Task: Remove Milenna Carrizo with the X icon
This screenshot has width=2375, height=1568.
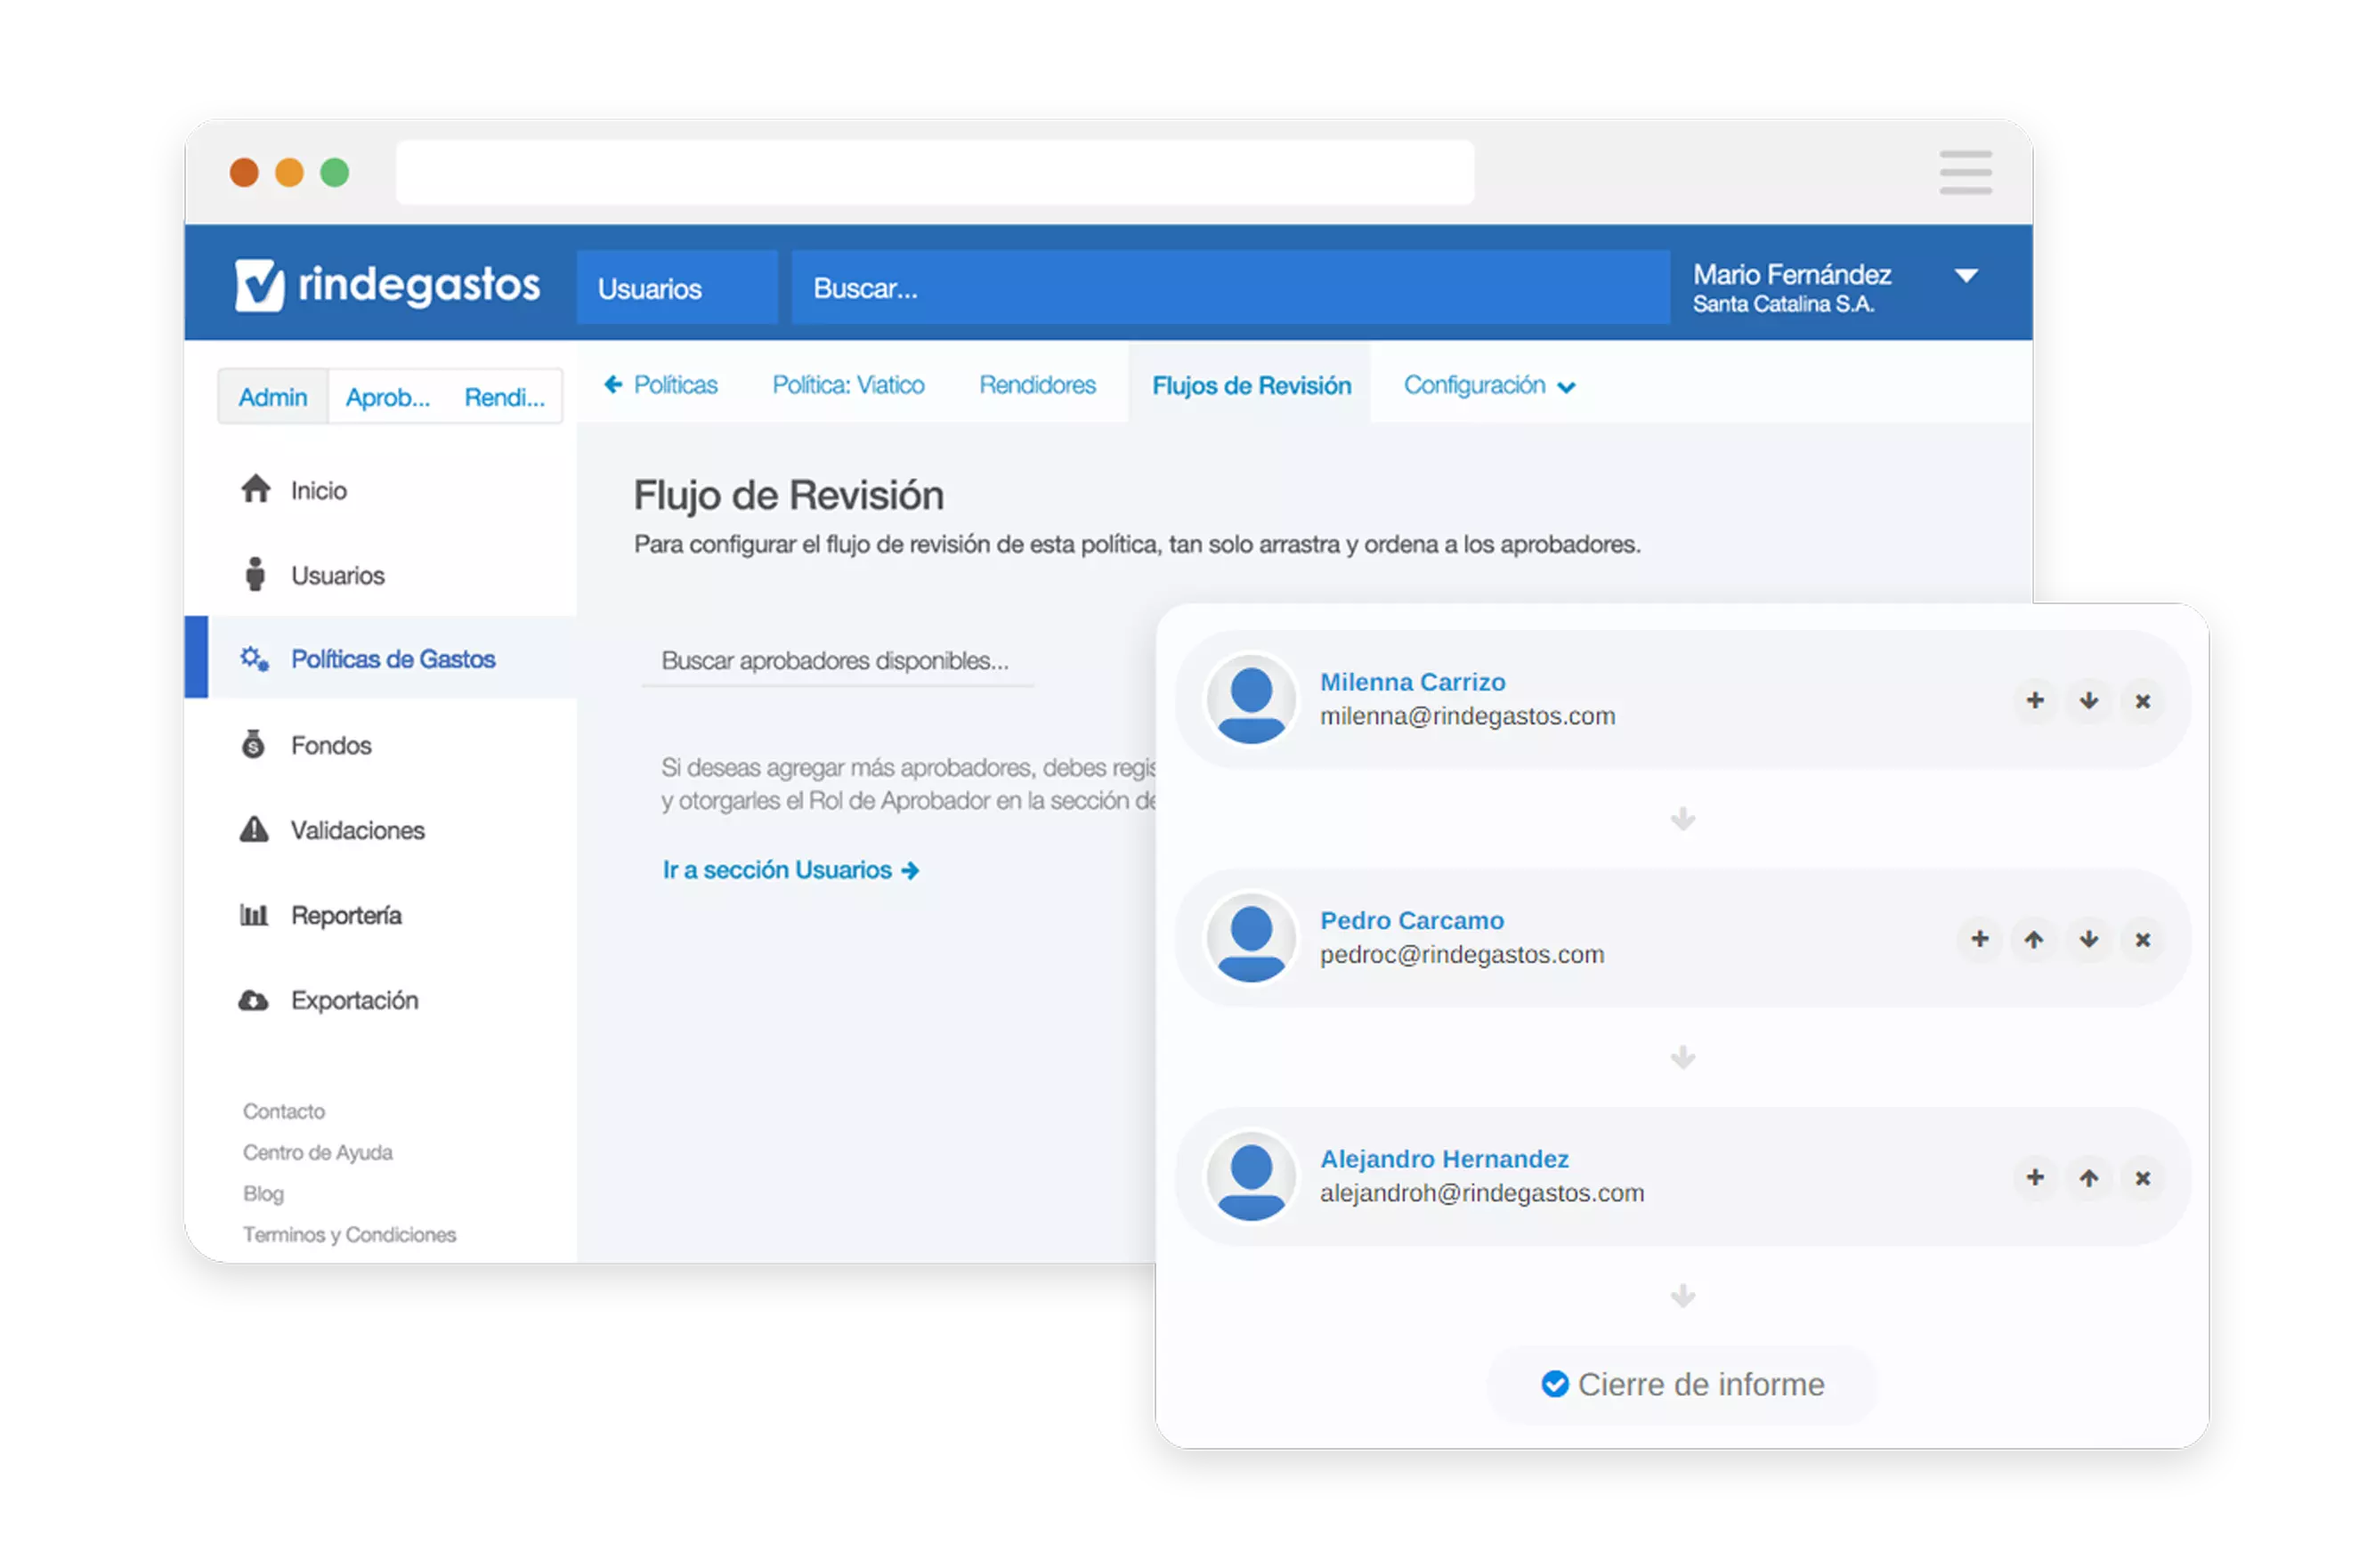Action: tap(2142, 701)
